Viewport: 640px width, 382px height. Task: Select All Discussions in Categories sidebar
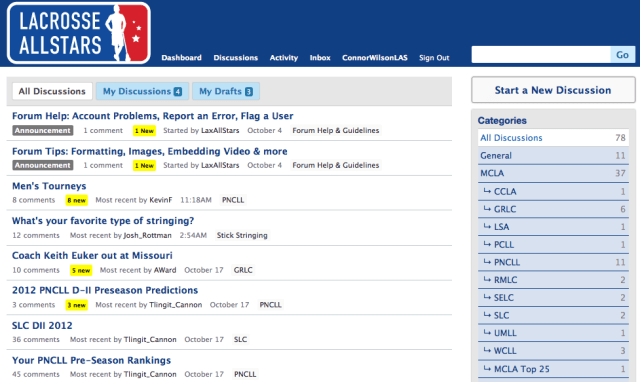coord(553,138)
